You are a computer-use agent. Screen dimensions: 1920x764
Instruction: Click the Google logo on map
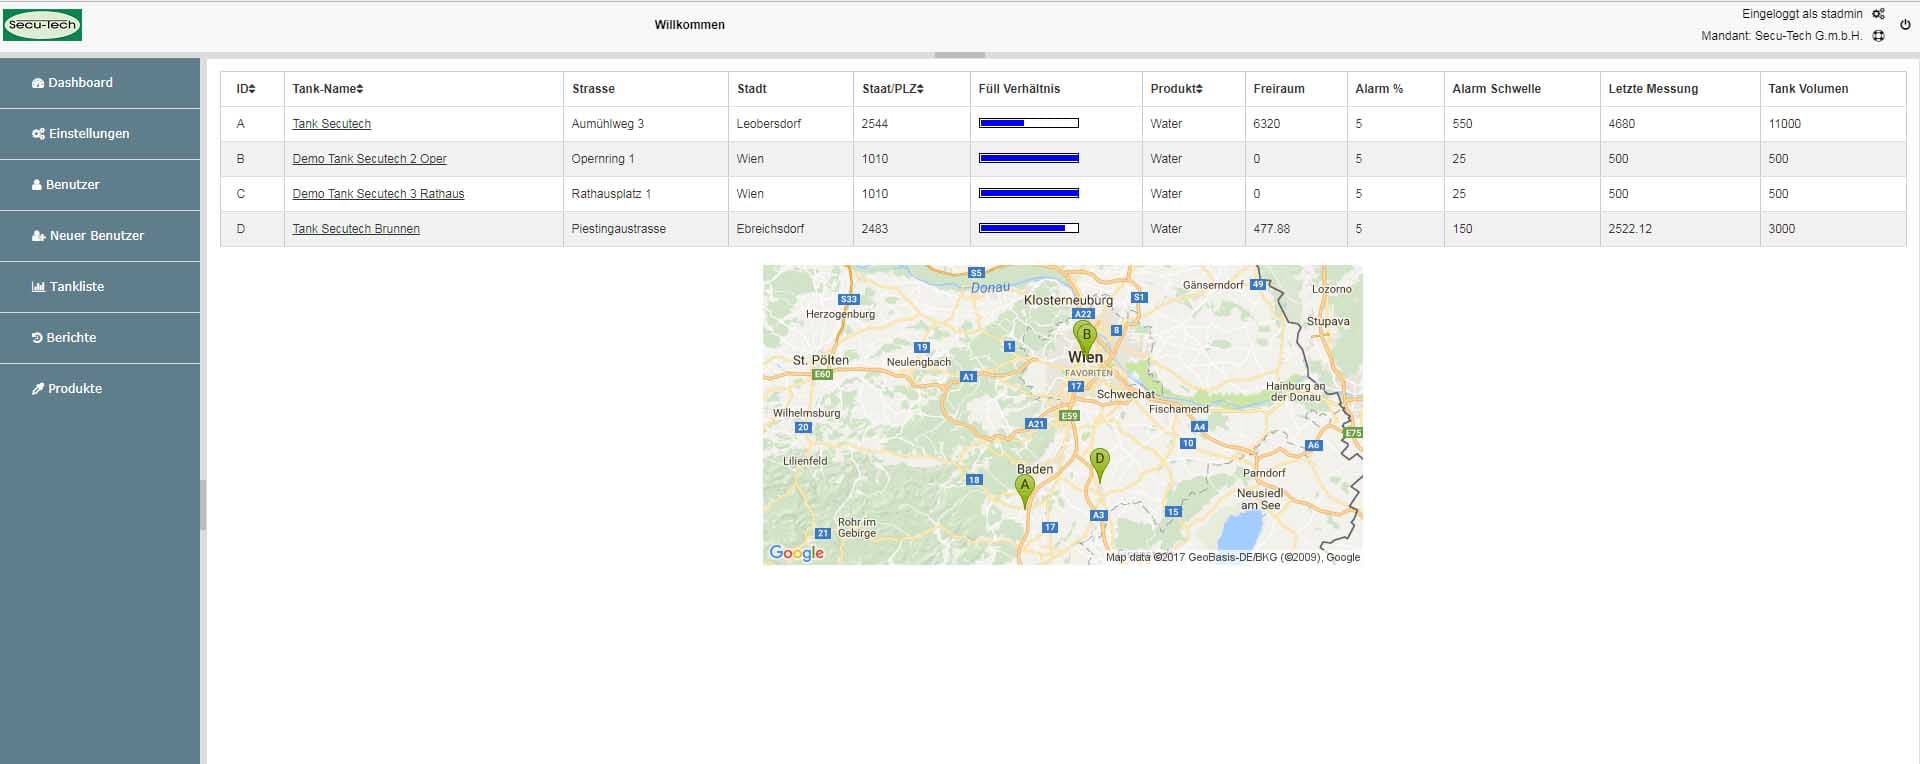click(797, 553)
